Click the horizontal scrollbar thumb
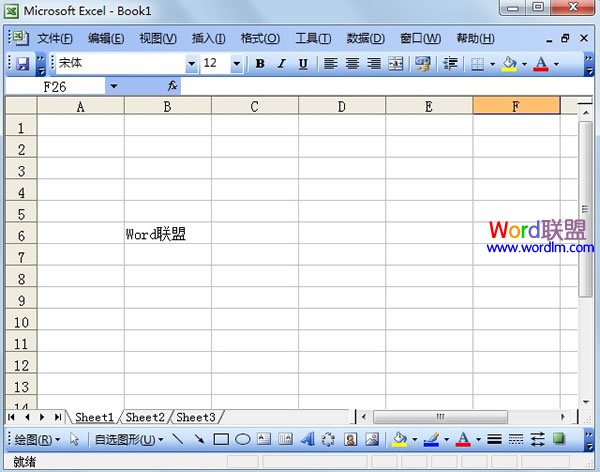Viewport: 600px width, 472px height. [x=440, y=417]
